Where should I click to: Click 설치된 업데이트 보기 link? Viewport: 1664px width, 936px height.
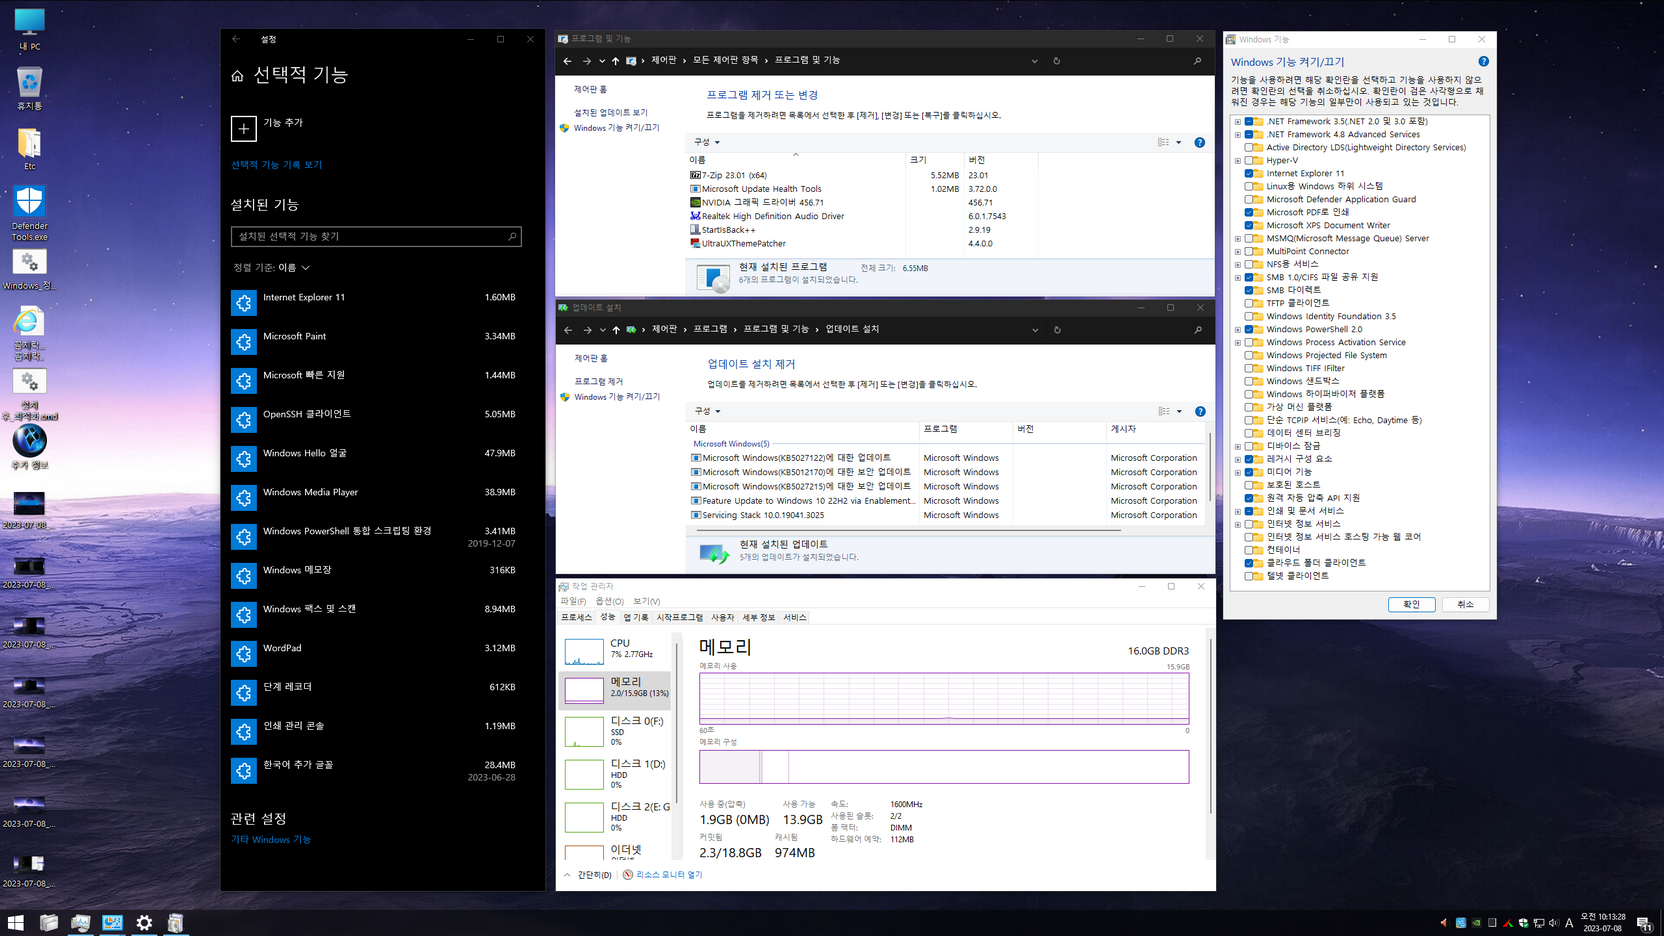point(610,113)
